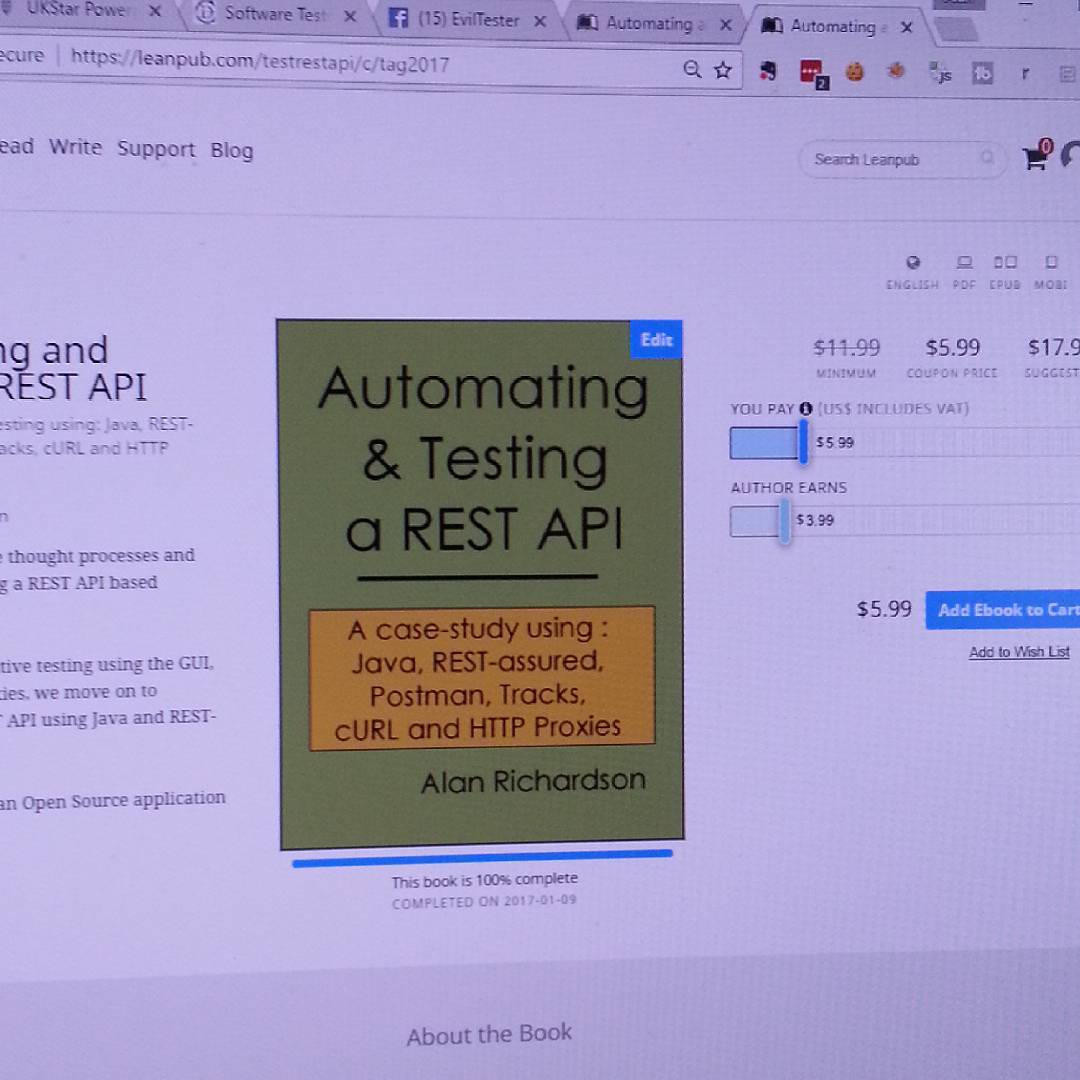This screenshot has height=1080, width=1080.
Task: Click the search magnifier in Search Leanpub box
Action: tap(987, 158)
